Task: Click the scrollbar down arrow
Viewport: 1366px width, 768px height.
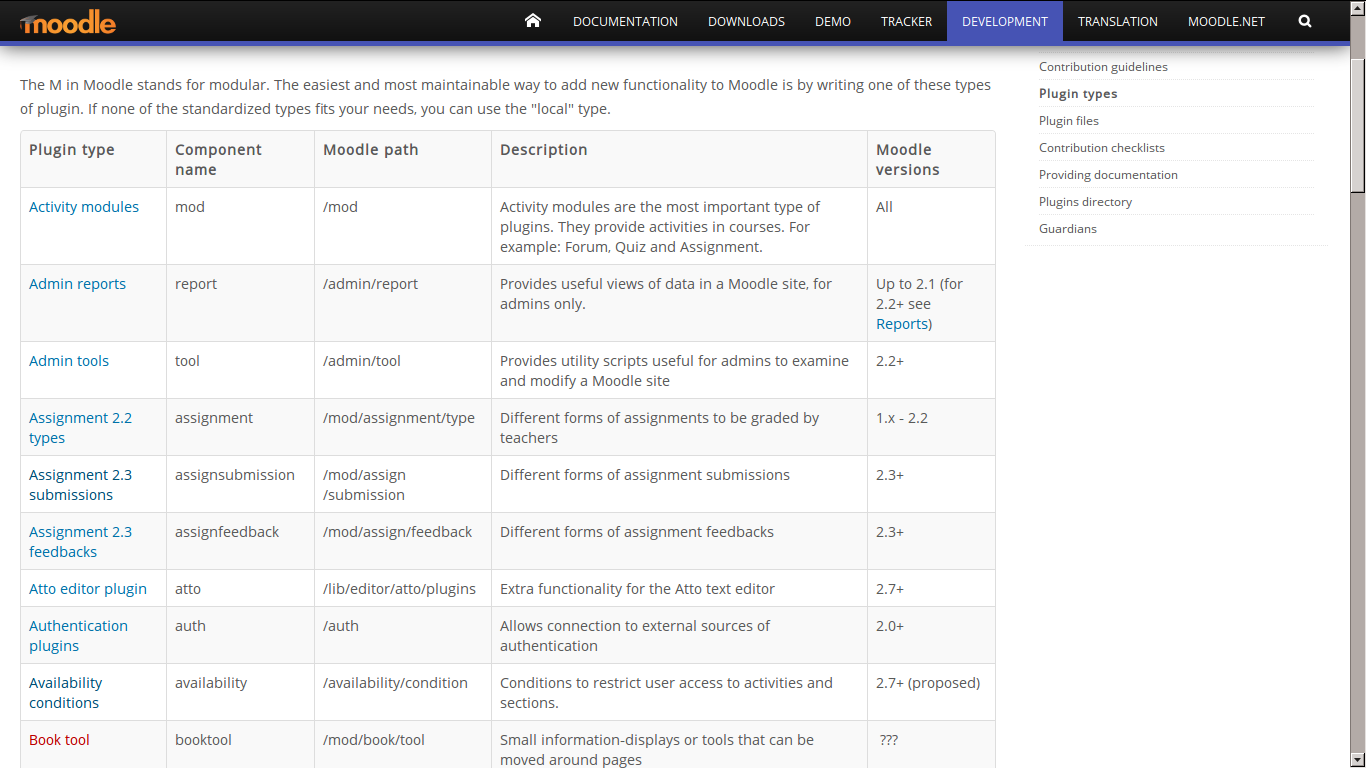Action: pos(1358,760)
